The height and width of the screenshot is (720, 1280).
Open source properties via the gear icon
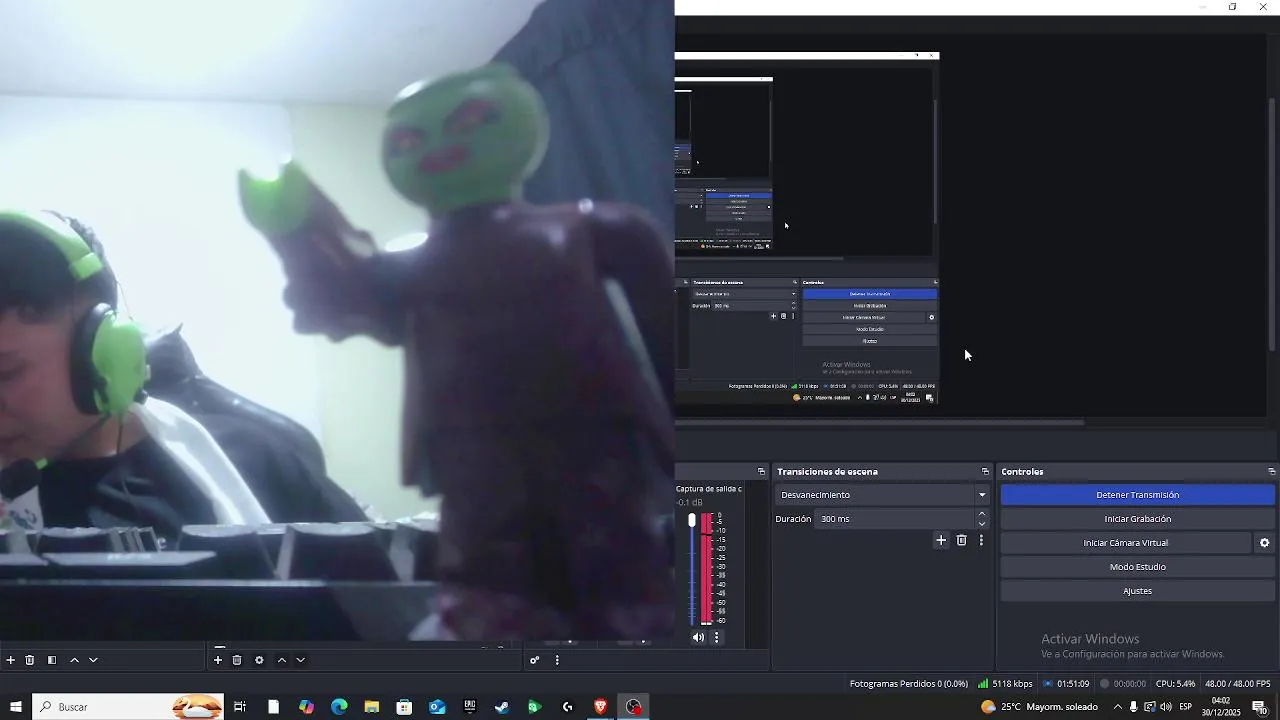(259, 660)
